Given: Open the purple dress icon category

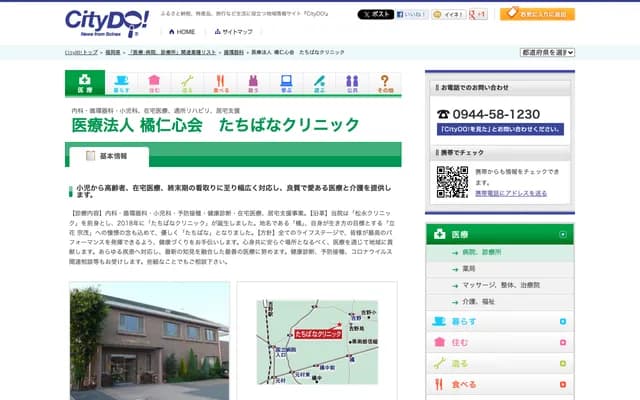Looking at the screenshot, I should click(253, 83).
